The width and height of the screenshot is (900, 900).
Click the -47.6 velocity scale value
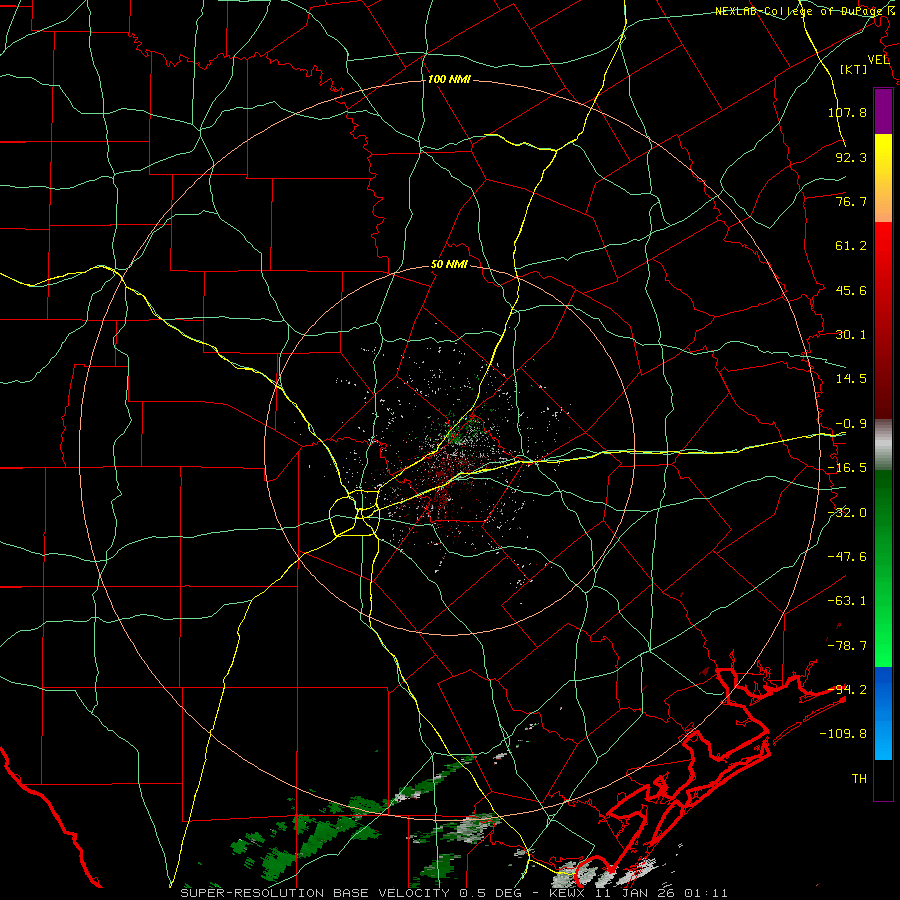pyautogui.click(x=847, y=557)
